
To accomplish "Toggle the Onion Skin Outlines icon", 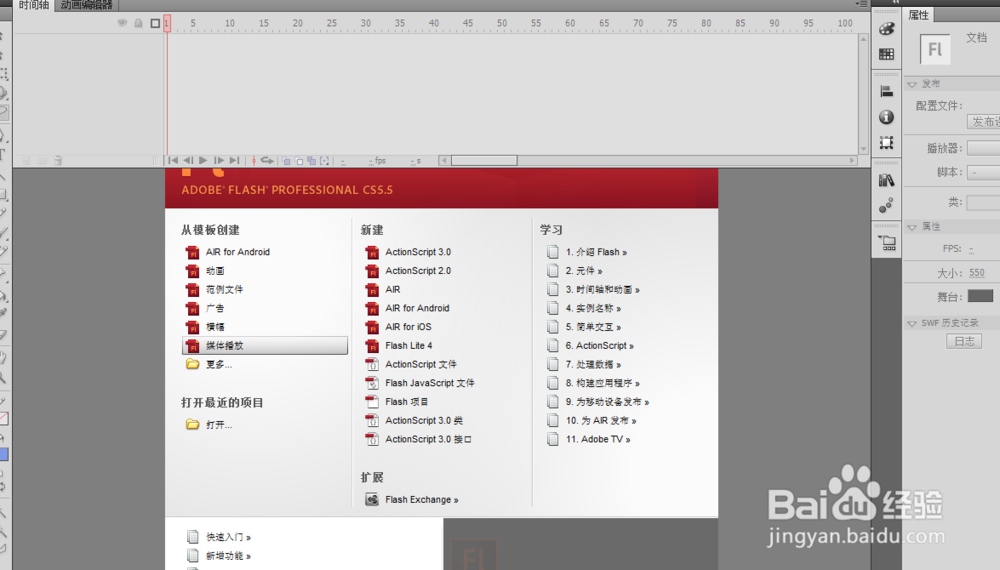I will click(x=299, y=161).
